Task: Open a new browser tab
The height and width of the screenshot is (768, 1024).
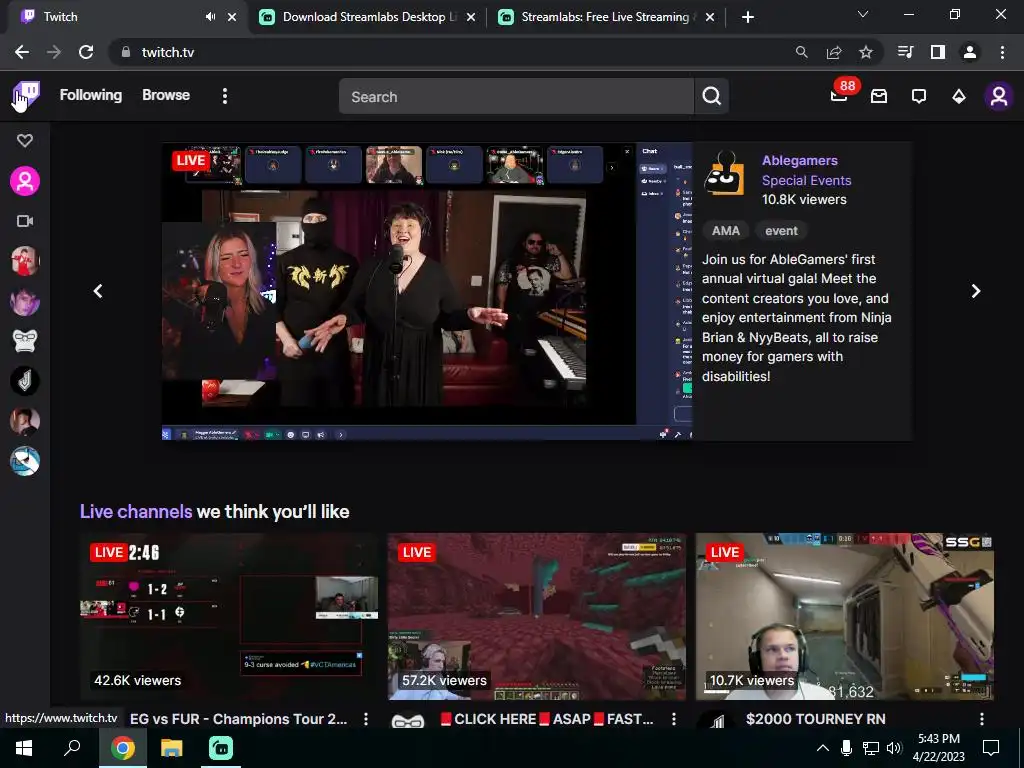Action: tap(748, 17)
